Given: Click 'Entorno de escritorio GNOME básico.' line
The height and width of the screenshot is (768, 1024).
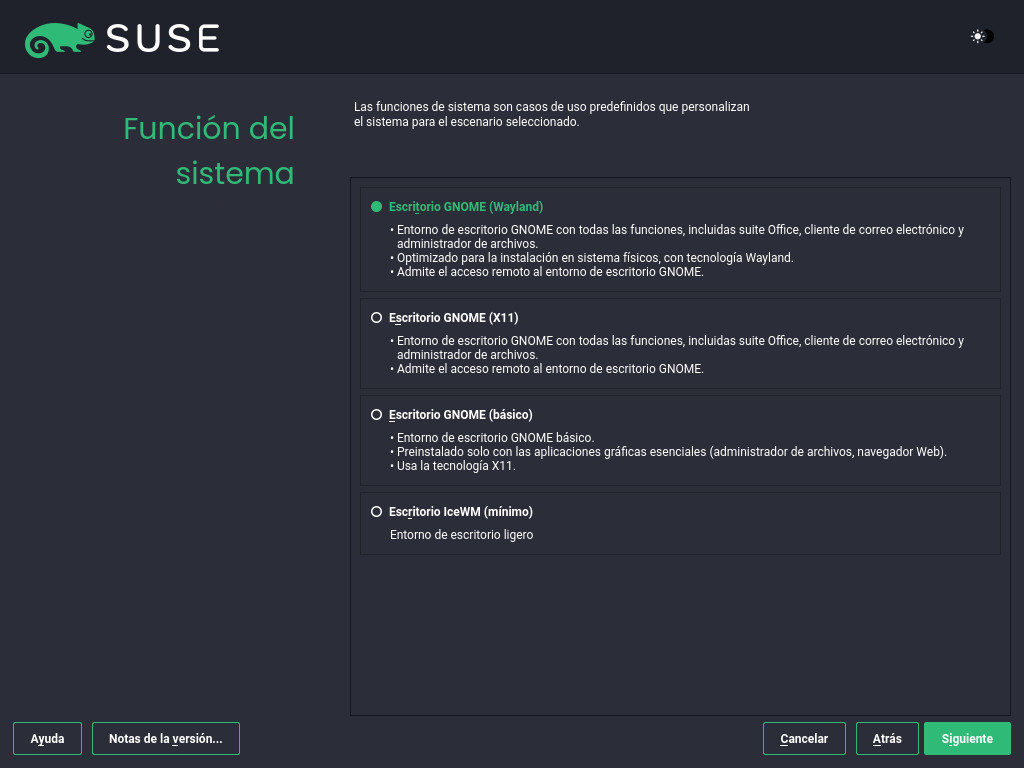Looking at the screenshot, I should (495, 438).
